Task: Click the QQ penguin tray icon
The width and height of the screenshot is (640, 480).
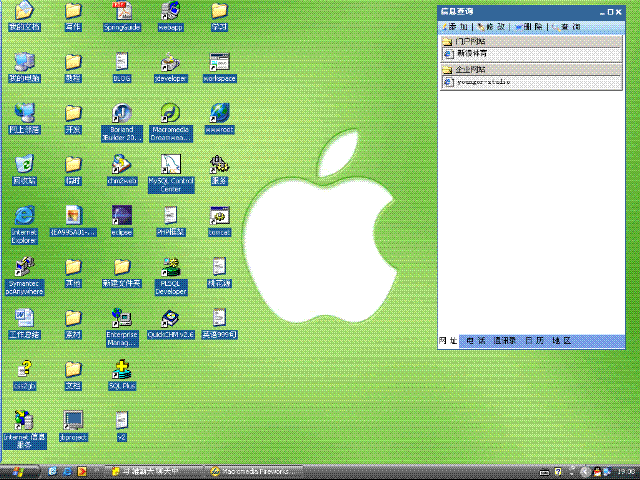Action: (597, 472)
